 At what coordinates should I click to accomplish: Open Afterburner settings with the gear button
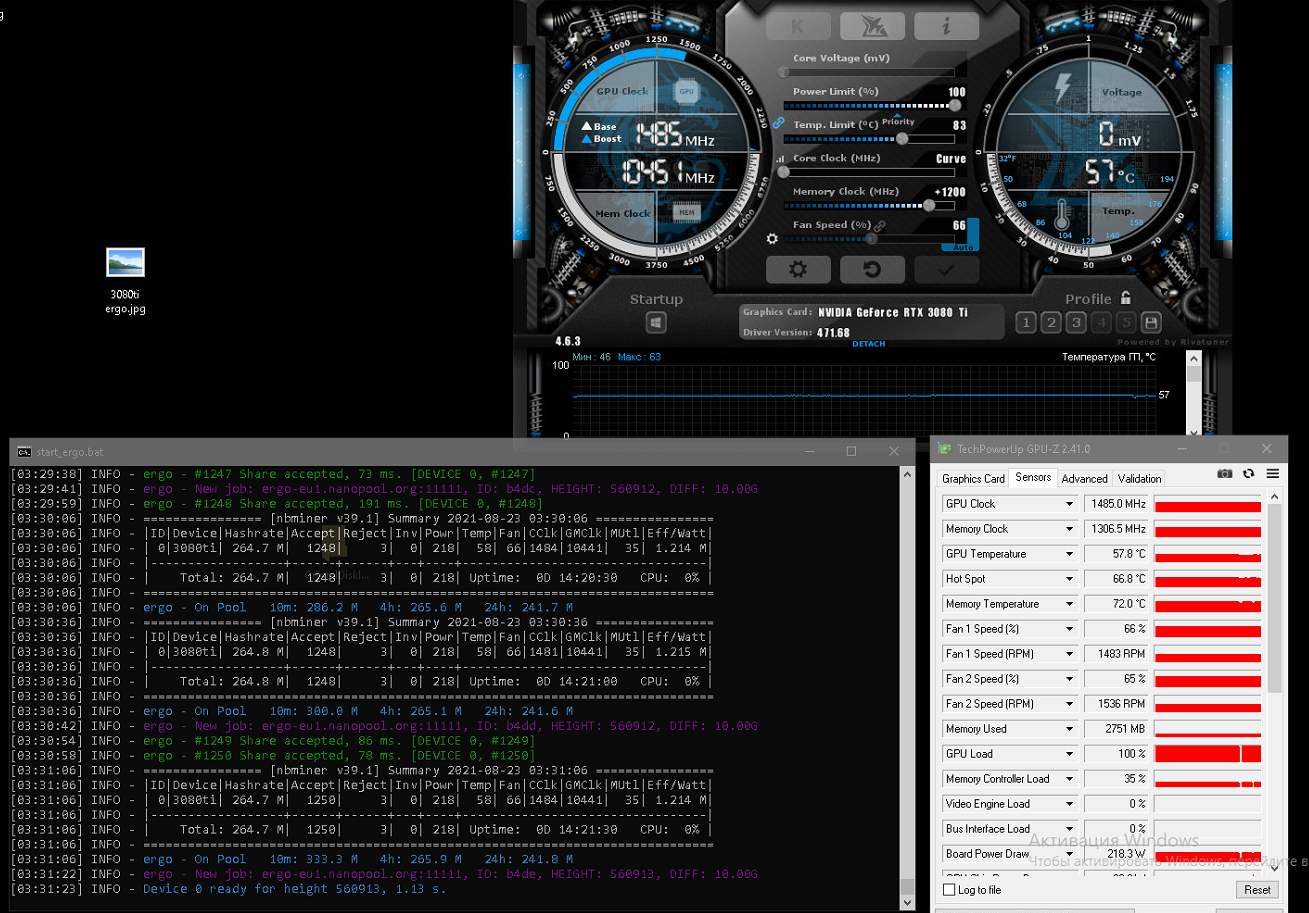point(798,269)
